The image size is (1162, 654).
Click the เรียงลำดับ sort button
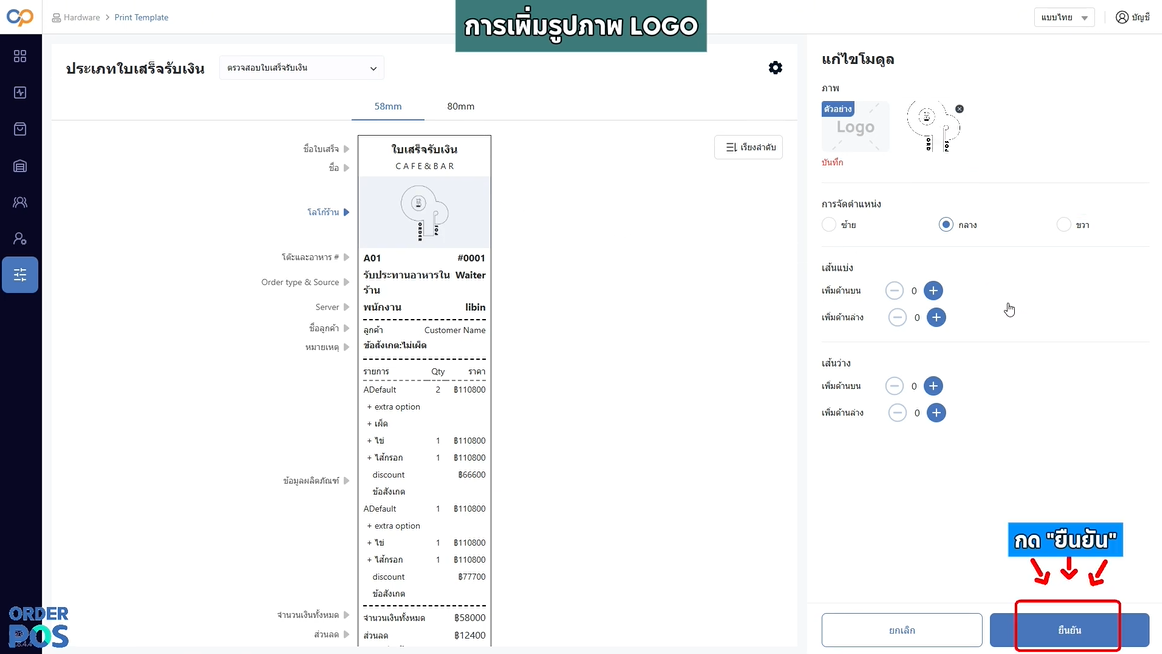coord(748,147)
